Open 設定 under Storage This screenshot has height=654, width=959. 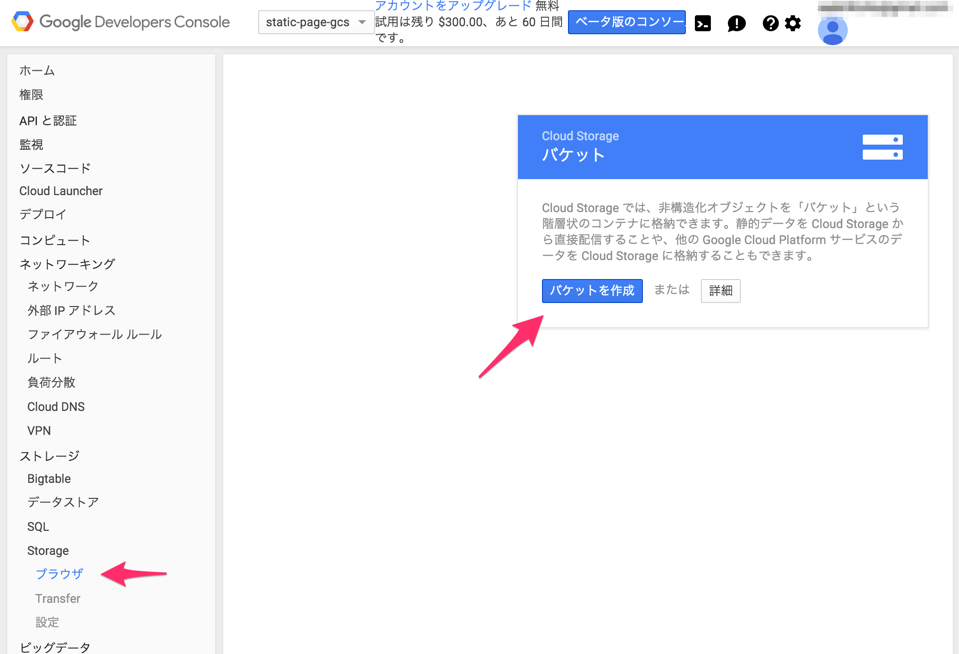point(47,622)
